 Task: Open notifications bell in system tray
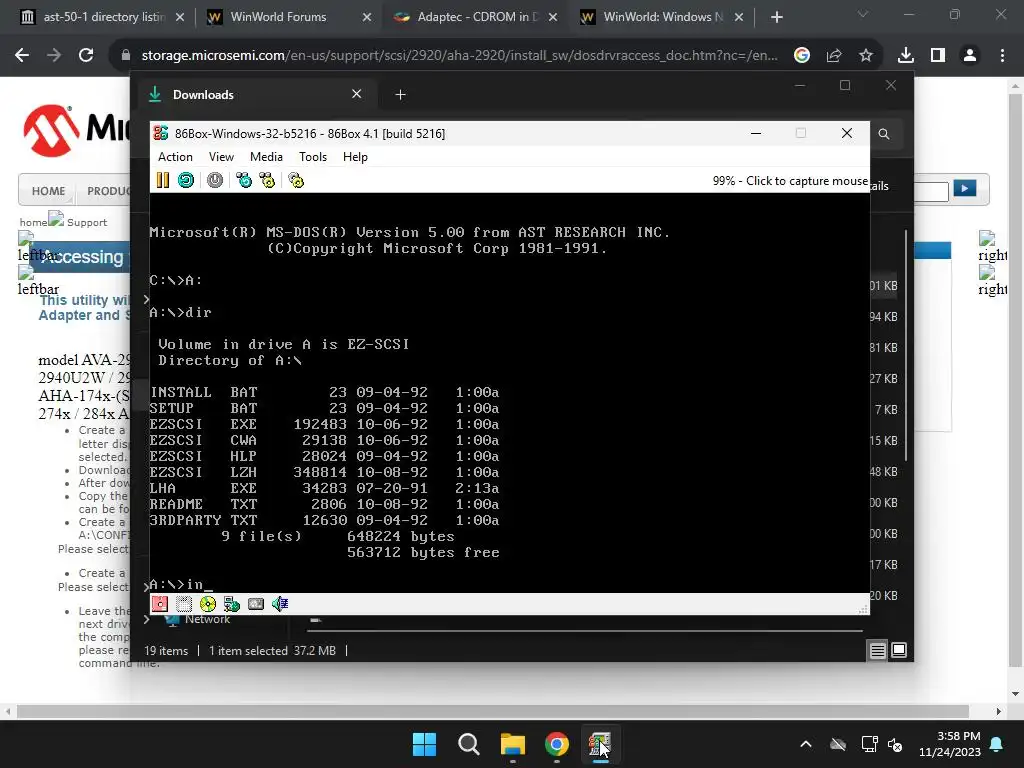click(997, 744)
